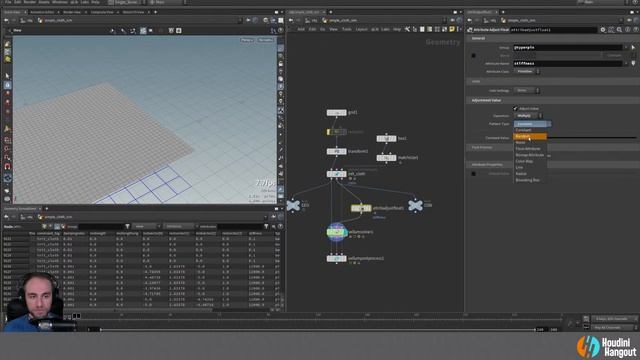Select the attribadjustfloat1 node
640x360 pixels.
click(x=361, y=208)
